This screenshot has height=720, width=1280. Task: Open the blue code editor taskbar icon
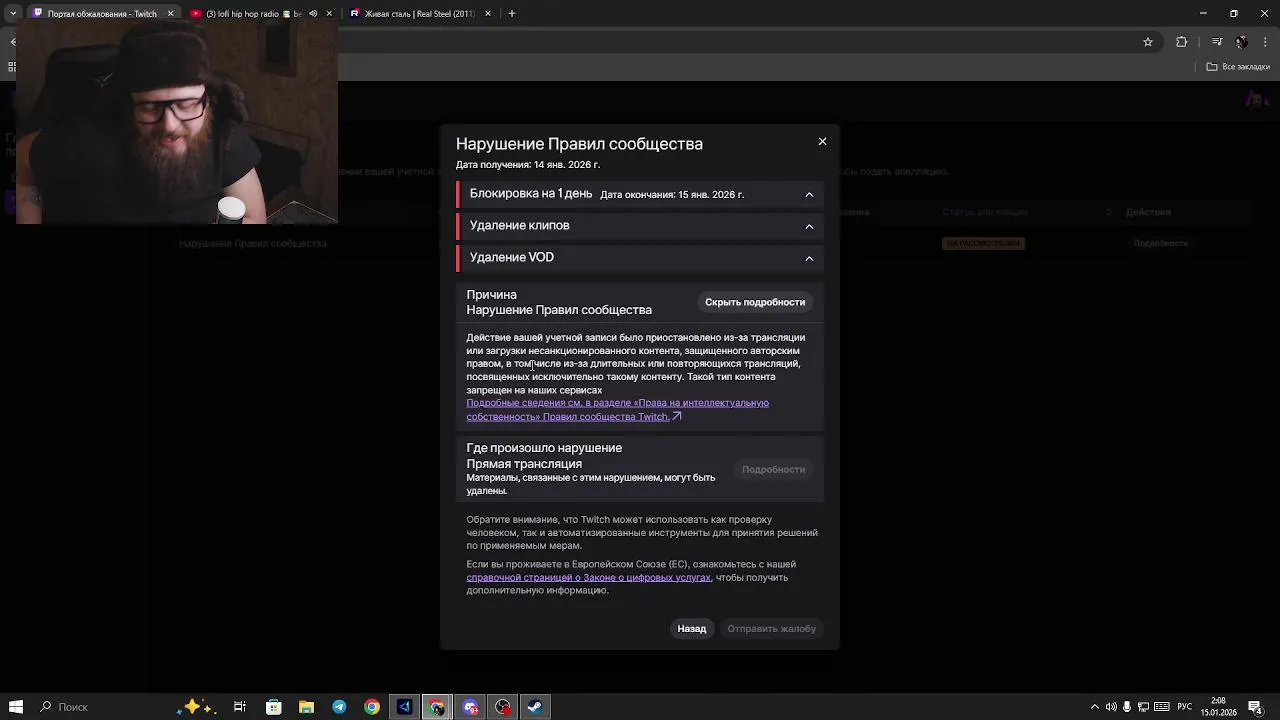405,707
